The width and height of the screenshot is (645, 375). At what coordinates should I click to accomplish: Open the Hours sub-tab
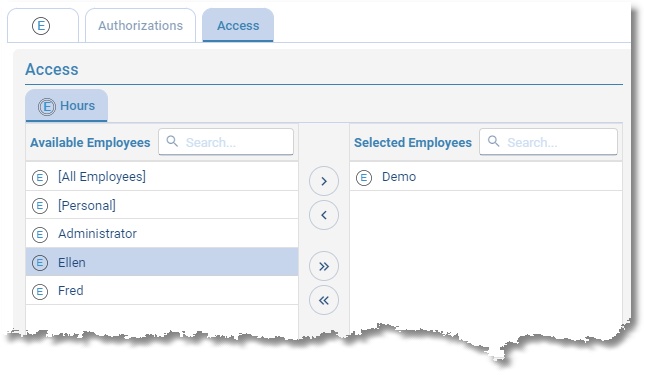click(x=67, y=106)
